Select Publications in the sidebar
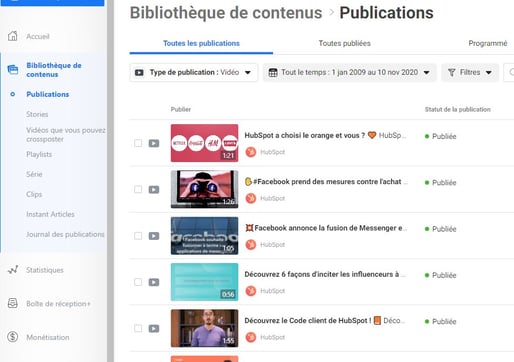 point(48,94)
